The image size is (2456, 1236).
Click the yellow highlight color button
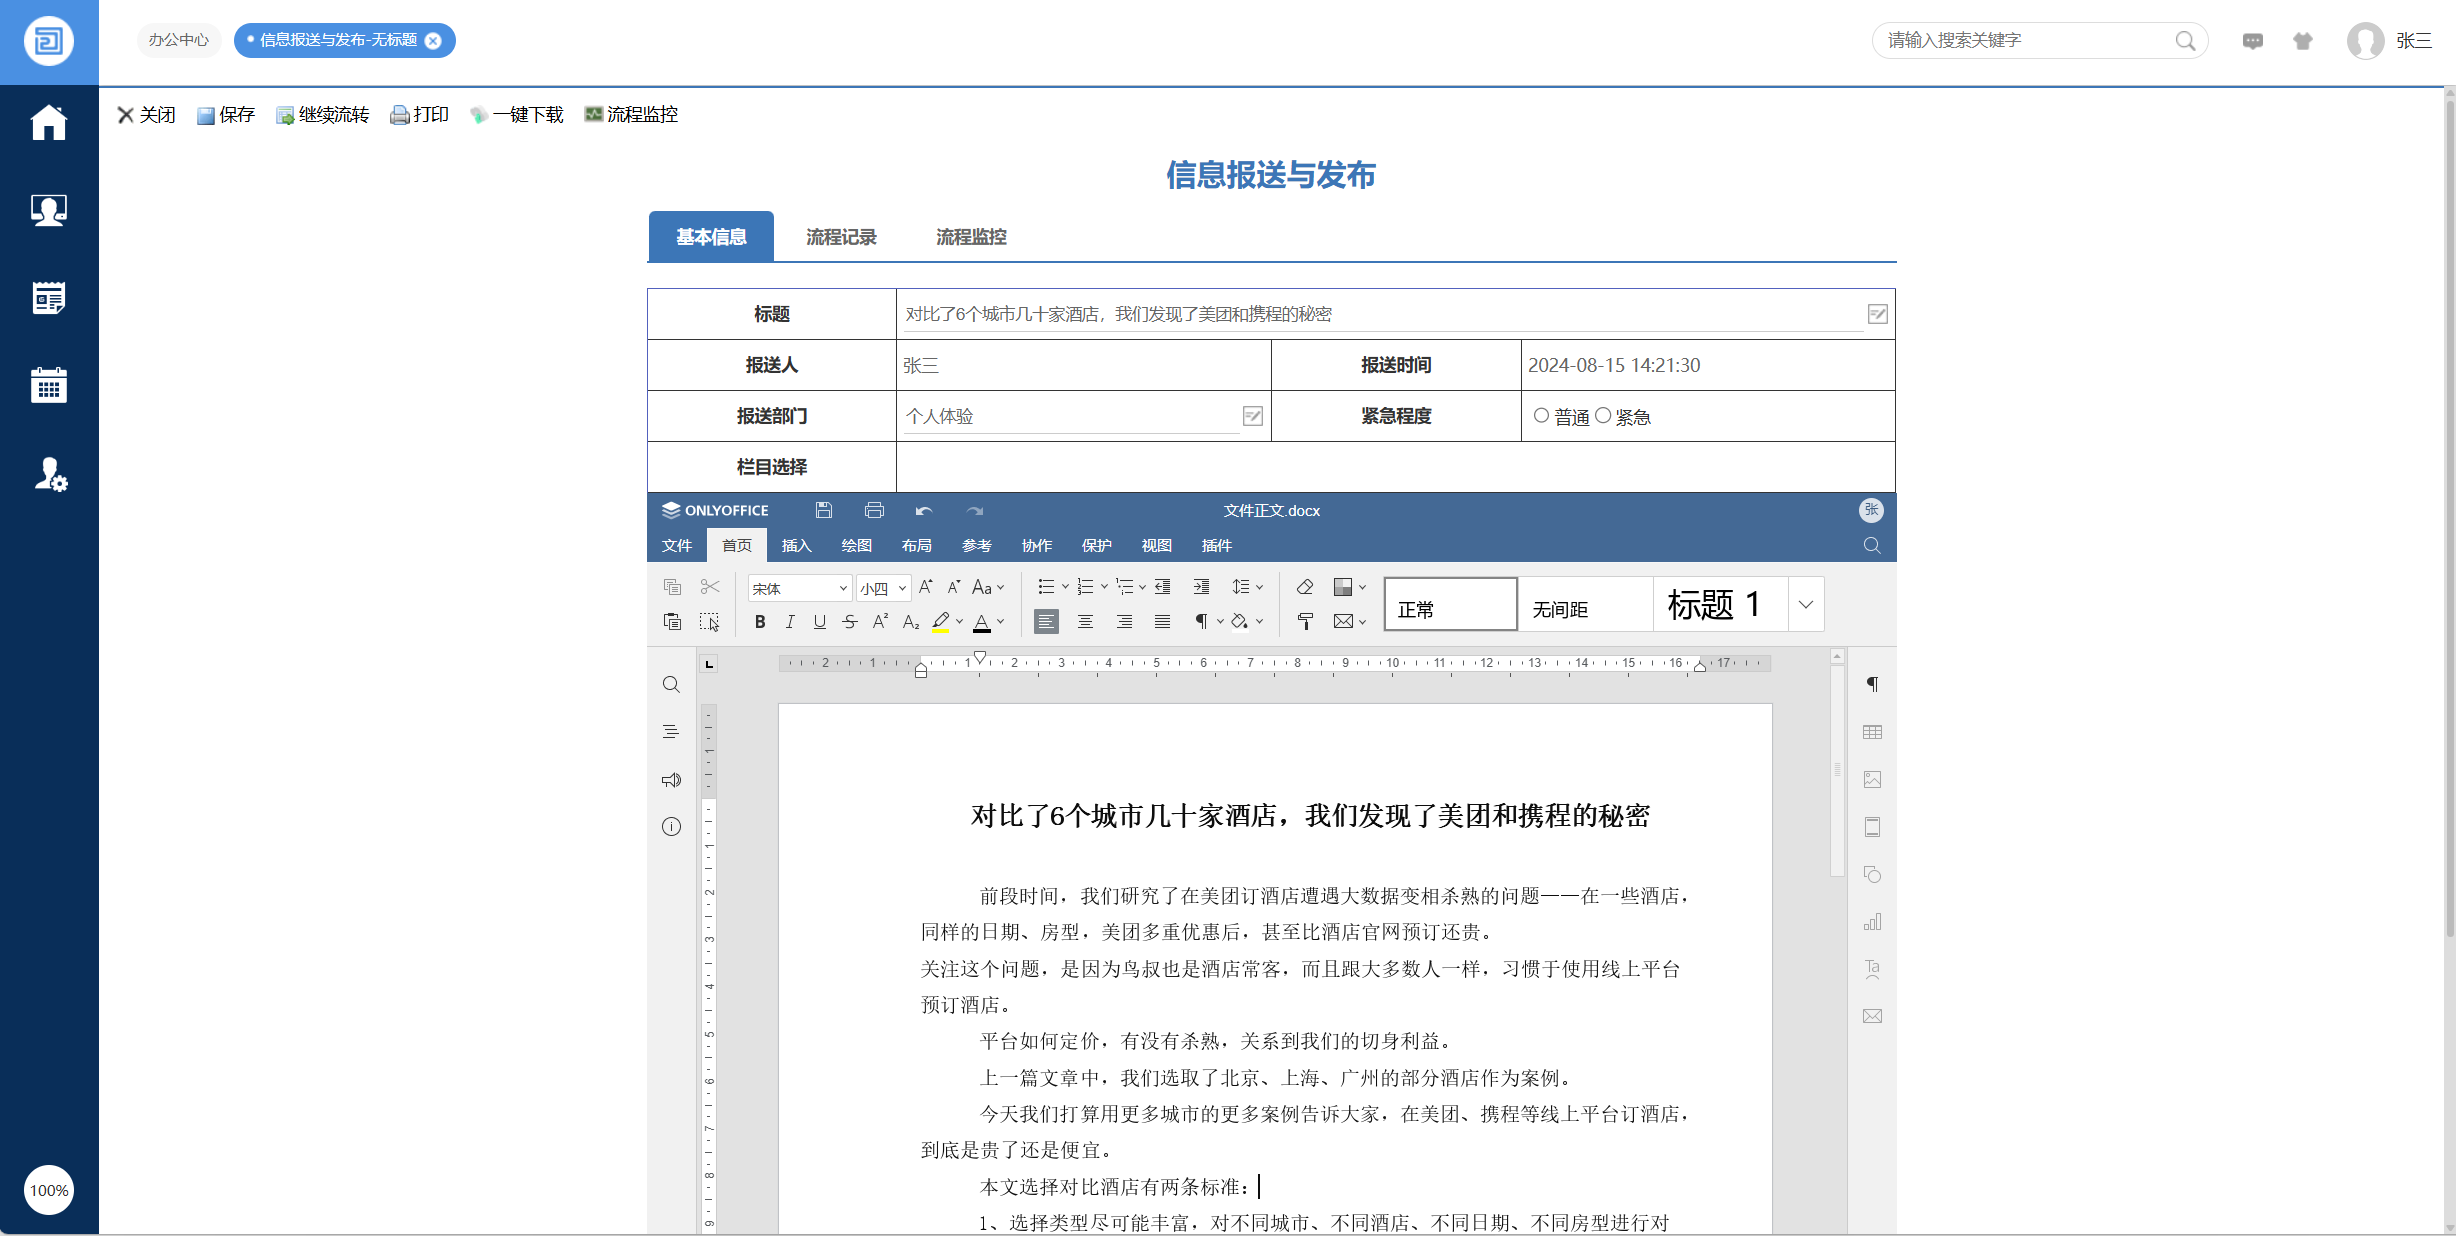pyautogui.click(x=940, y=622)
